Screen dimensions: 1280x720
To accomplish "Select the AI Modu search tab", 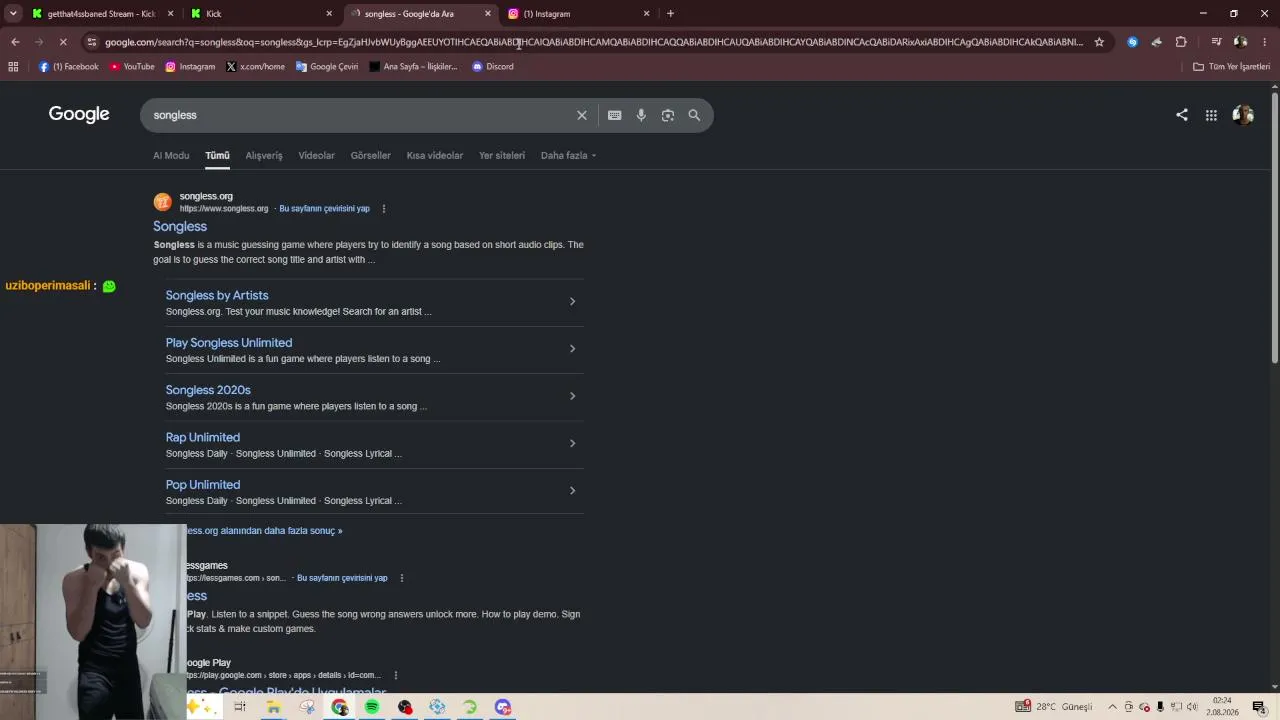I will coord(171,156).
